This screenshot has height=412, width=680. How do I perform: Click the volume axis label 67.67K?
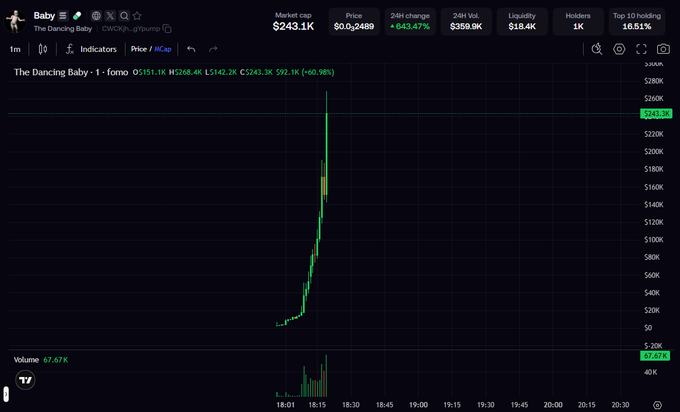point(655,356)
